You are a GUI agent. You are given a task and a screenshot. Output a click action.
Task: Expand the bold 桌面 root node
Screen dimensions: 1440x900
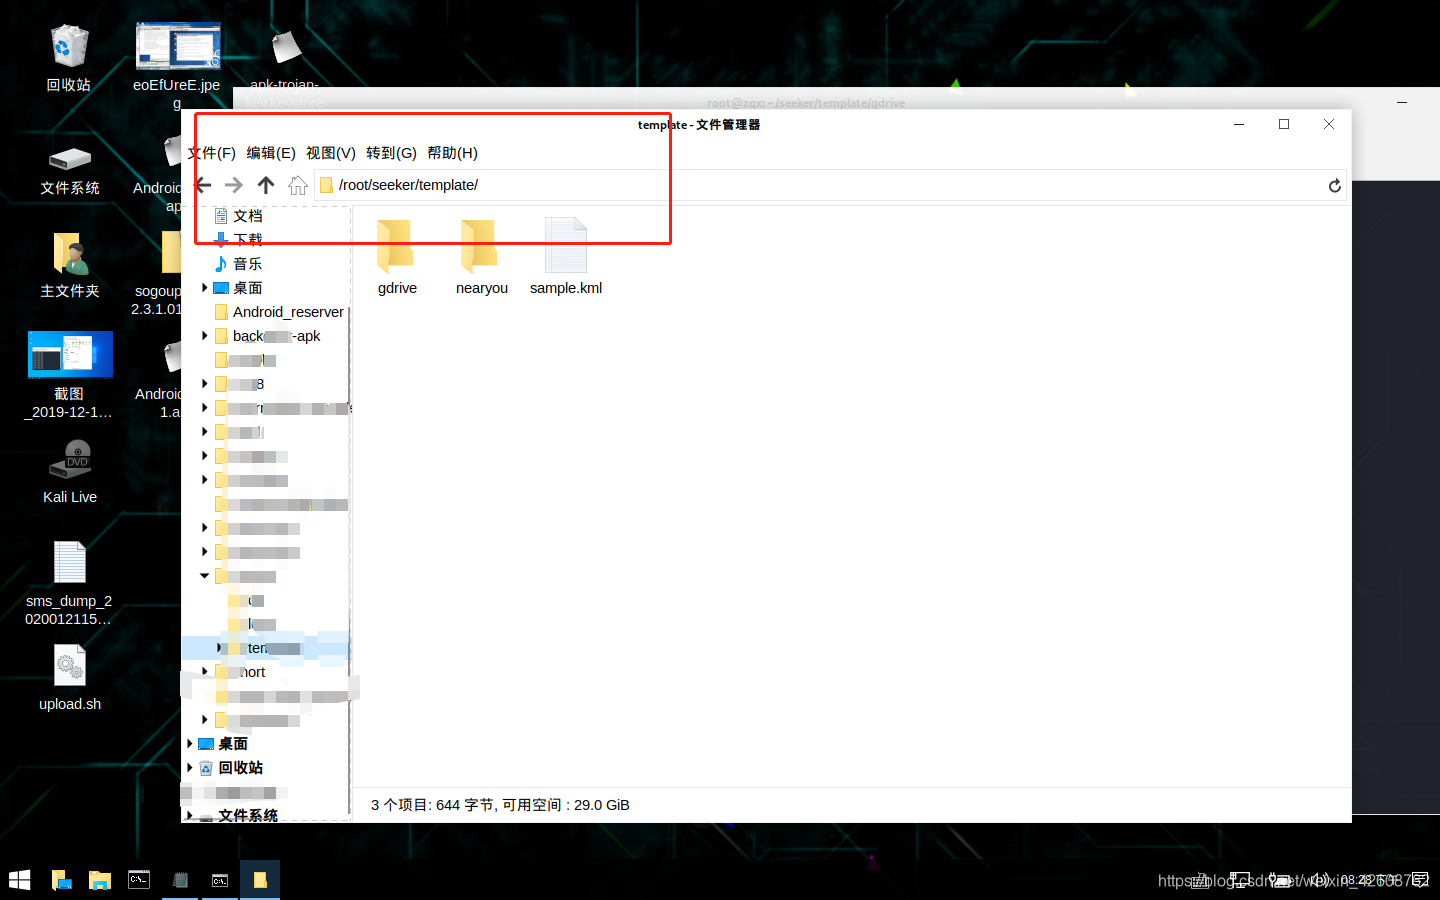point(189,744)
